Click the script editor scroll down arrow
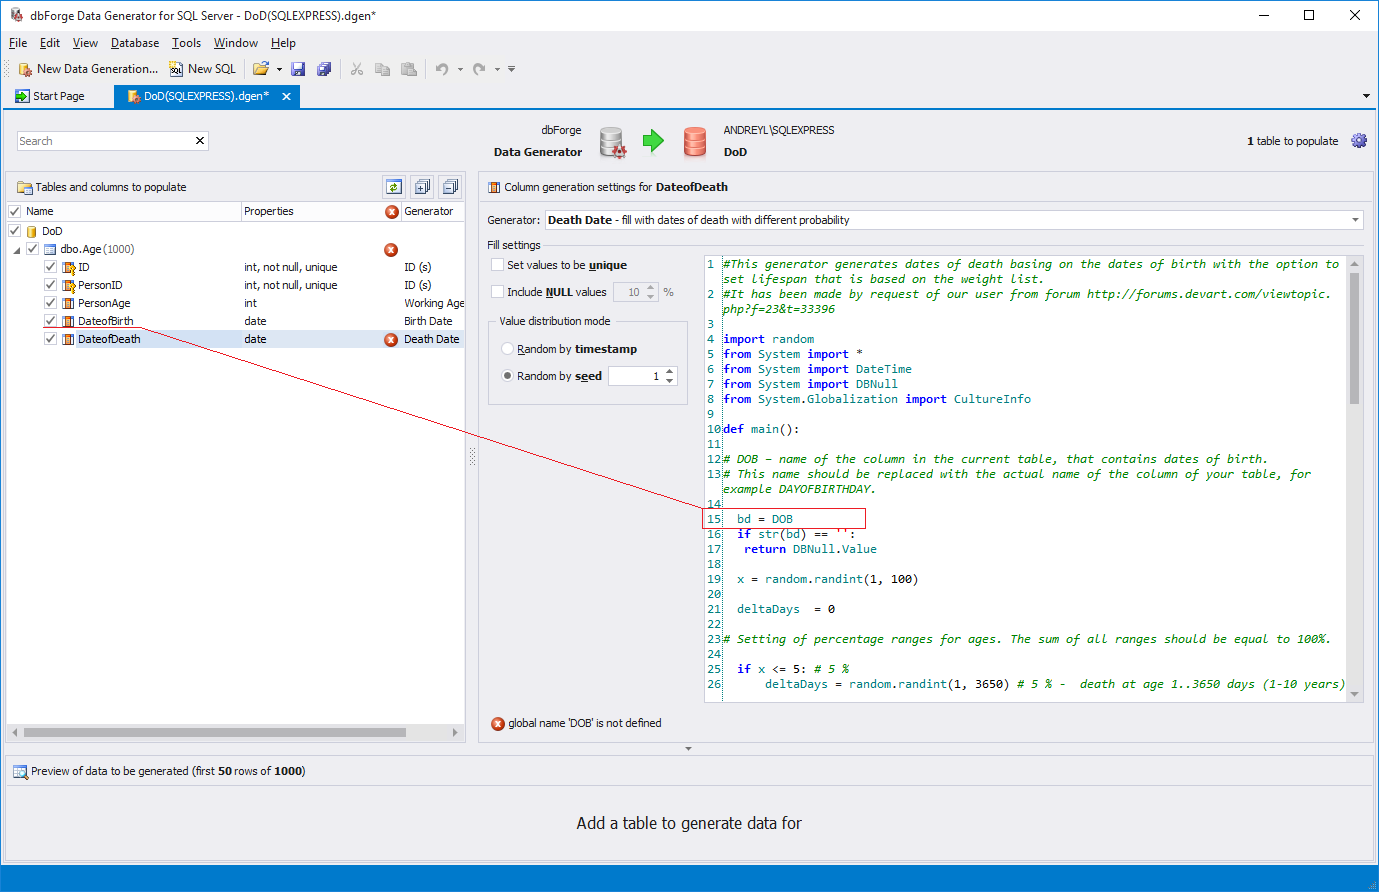 1354,694
